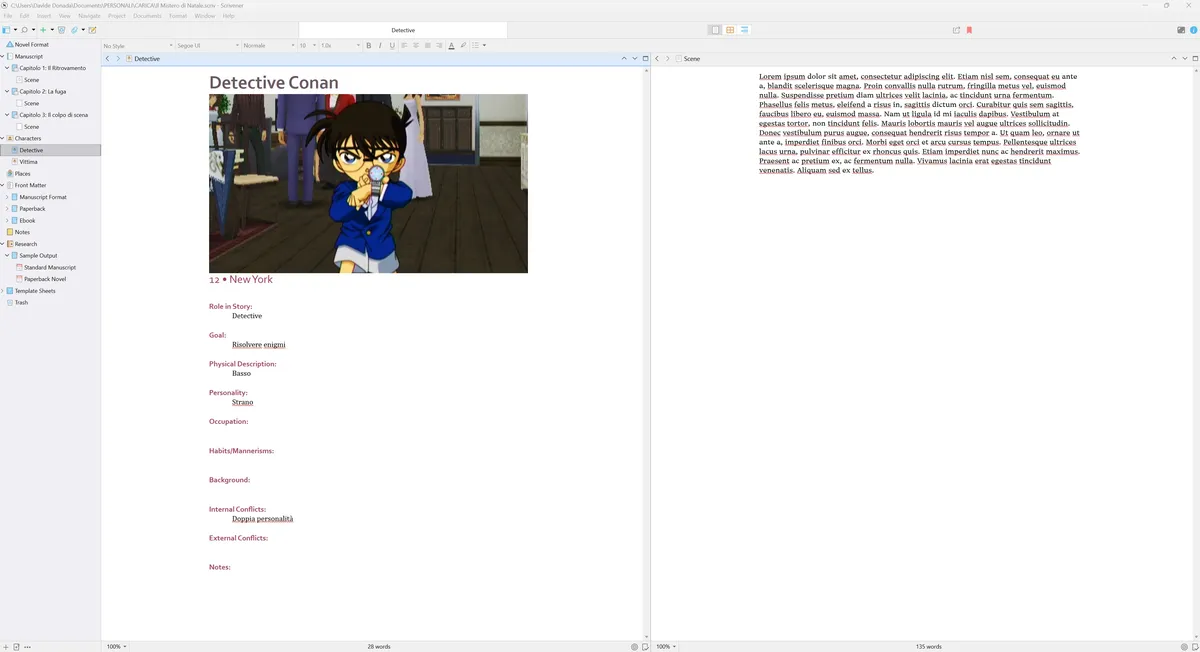The image size is (1200, 652).
Task: Open Quick Reference with the pencil-note icon
Action: pyautogui.click(x=92, y=30)
